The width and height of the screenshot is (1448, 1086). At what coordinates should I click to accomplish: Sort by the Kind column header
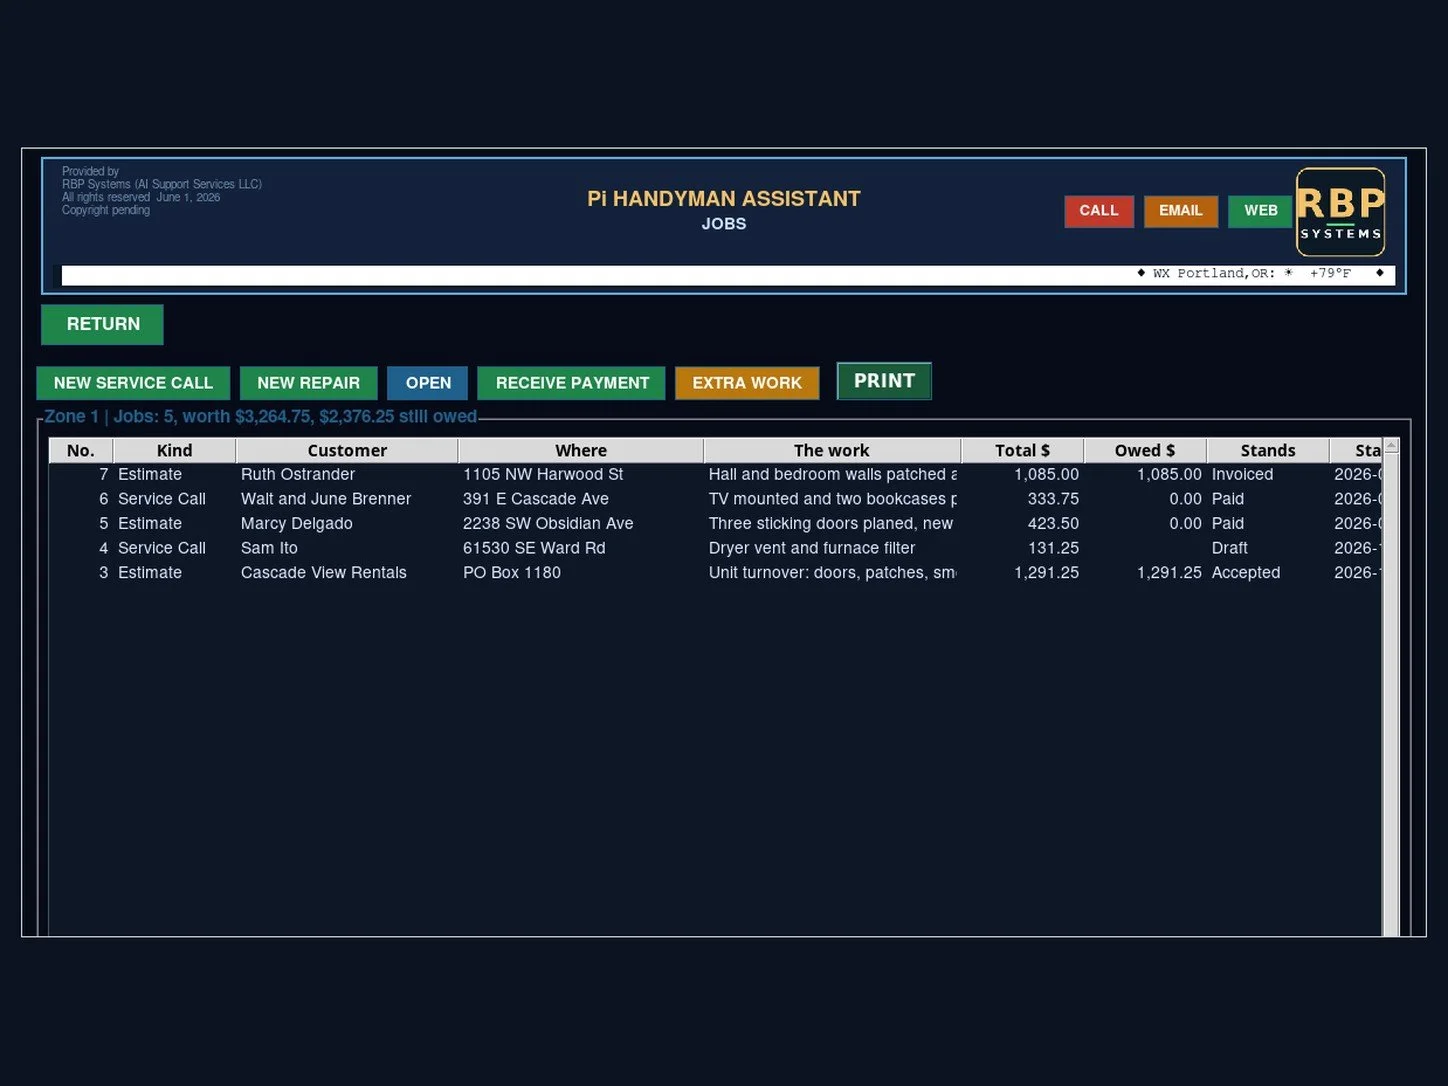174,450
